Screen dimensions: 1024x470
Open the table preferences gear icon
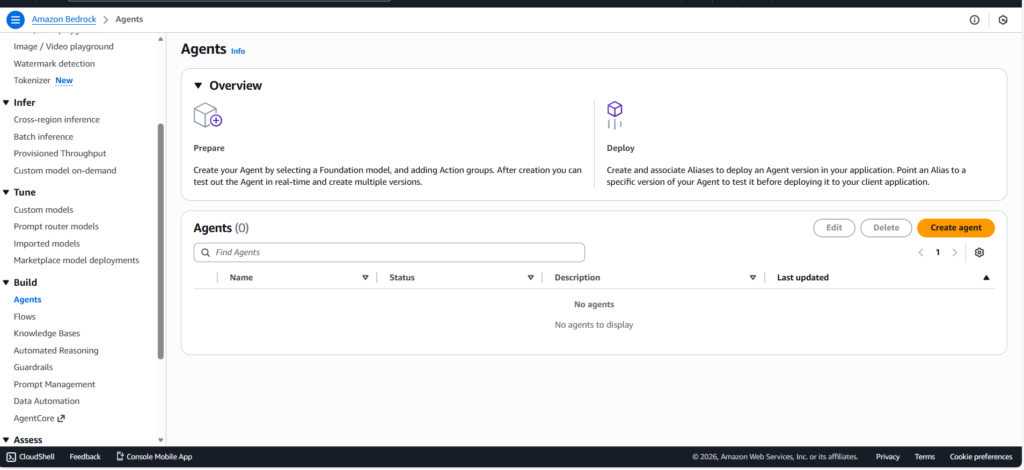pyautogui.click(x=979, y=253)
